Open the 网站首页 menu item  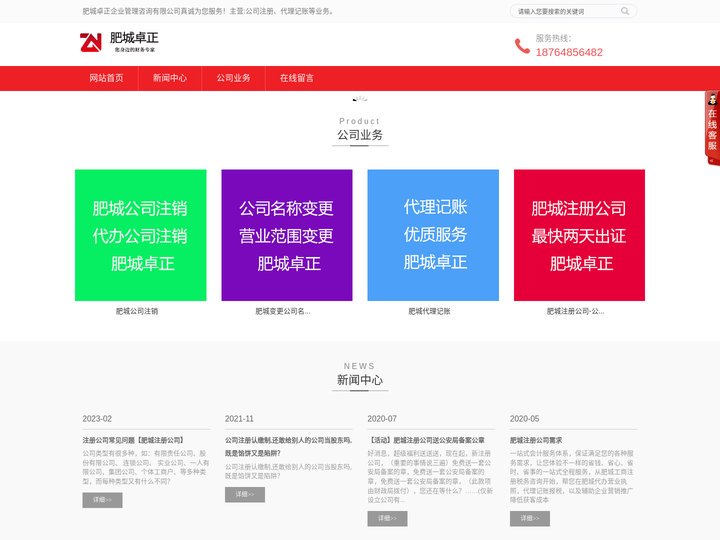point(106,78)
